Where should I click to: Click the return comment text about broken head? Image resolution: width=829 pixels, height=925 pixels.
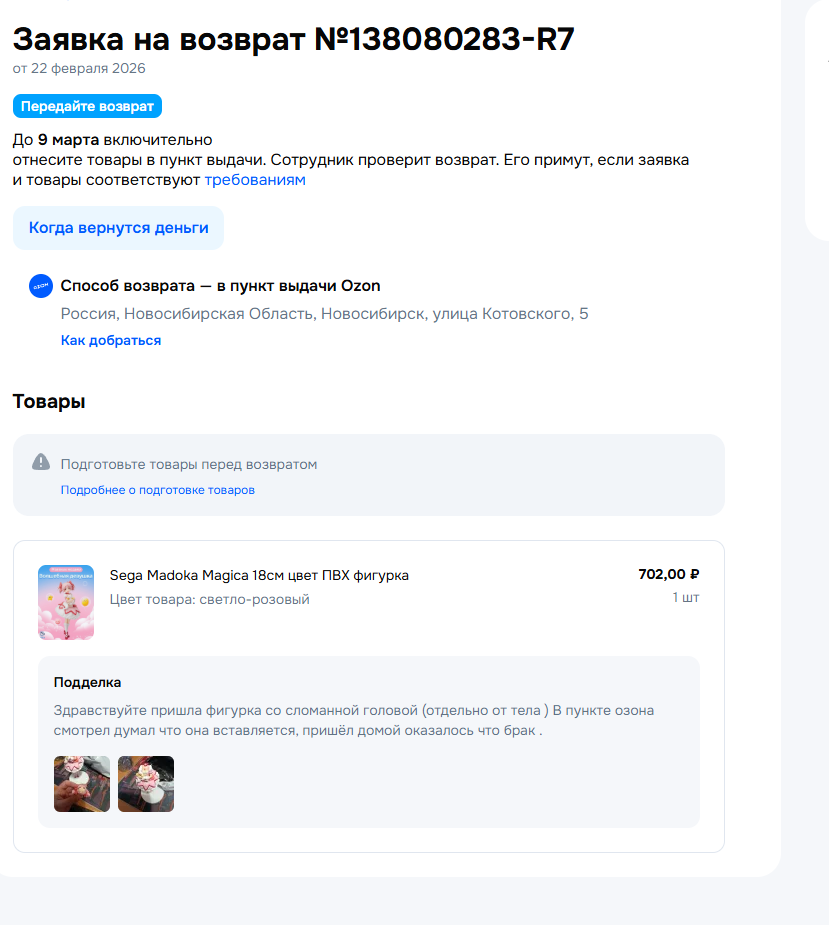[x=354, y=720]
